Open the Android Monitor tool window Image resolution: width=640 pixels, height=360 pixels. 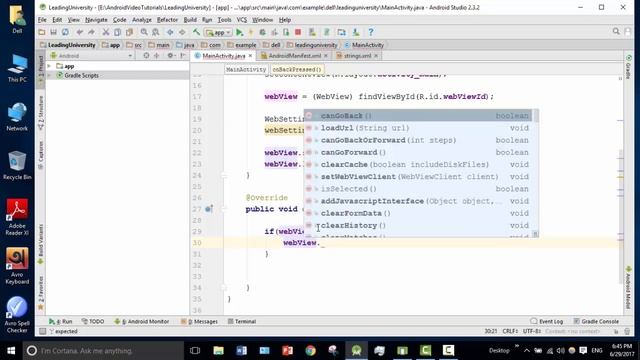click(142, 322)
